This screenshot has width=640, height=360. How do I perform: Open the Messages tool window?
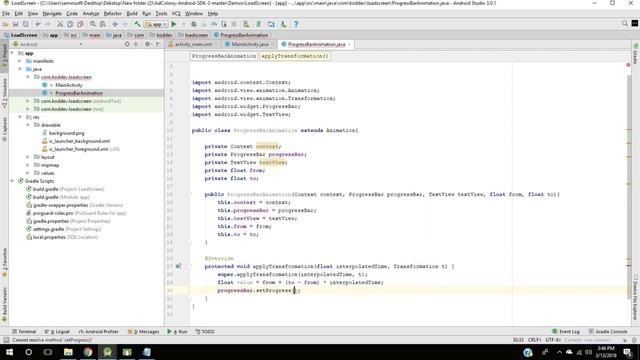click(144, 331)
